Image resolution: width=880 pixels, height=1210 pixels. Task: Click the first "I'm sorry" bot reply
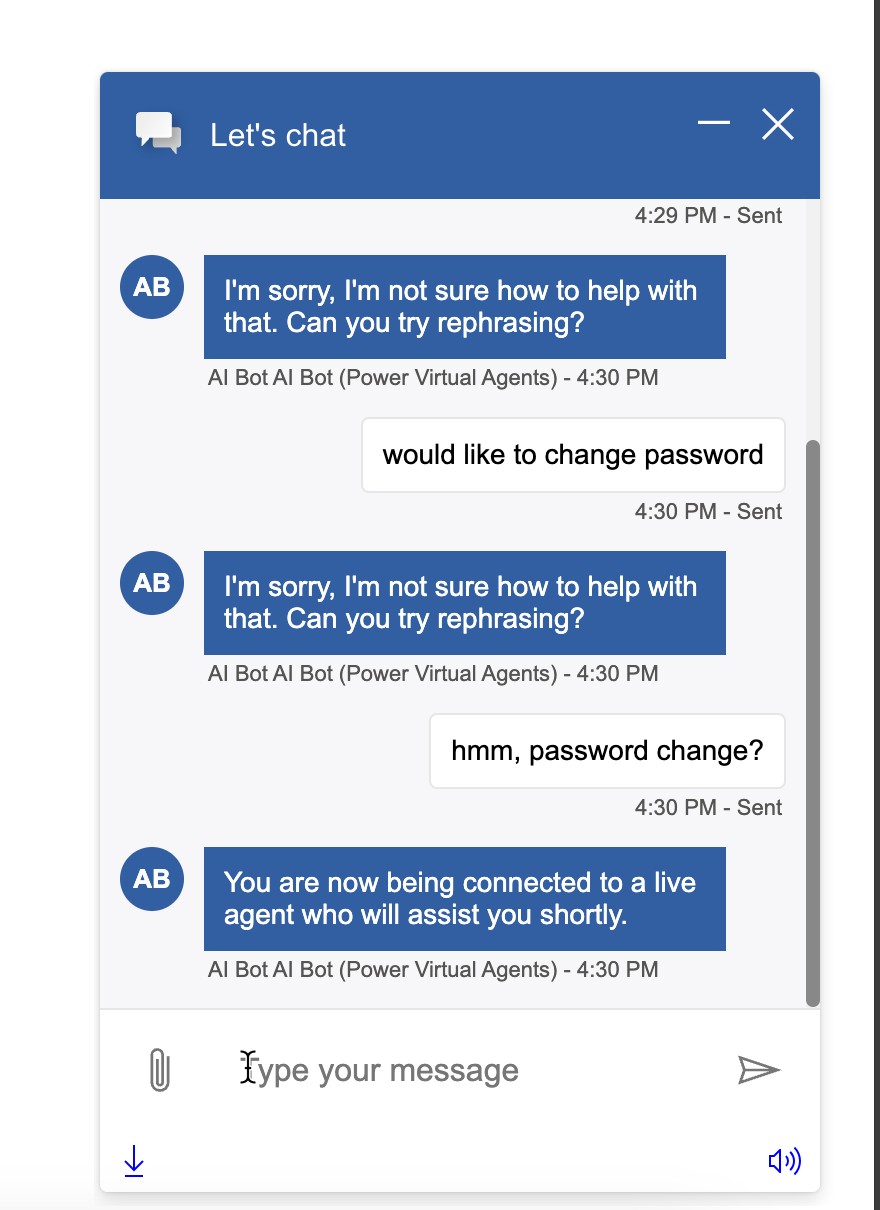click(x=464, y=306)
